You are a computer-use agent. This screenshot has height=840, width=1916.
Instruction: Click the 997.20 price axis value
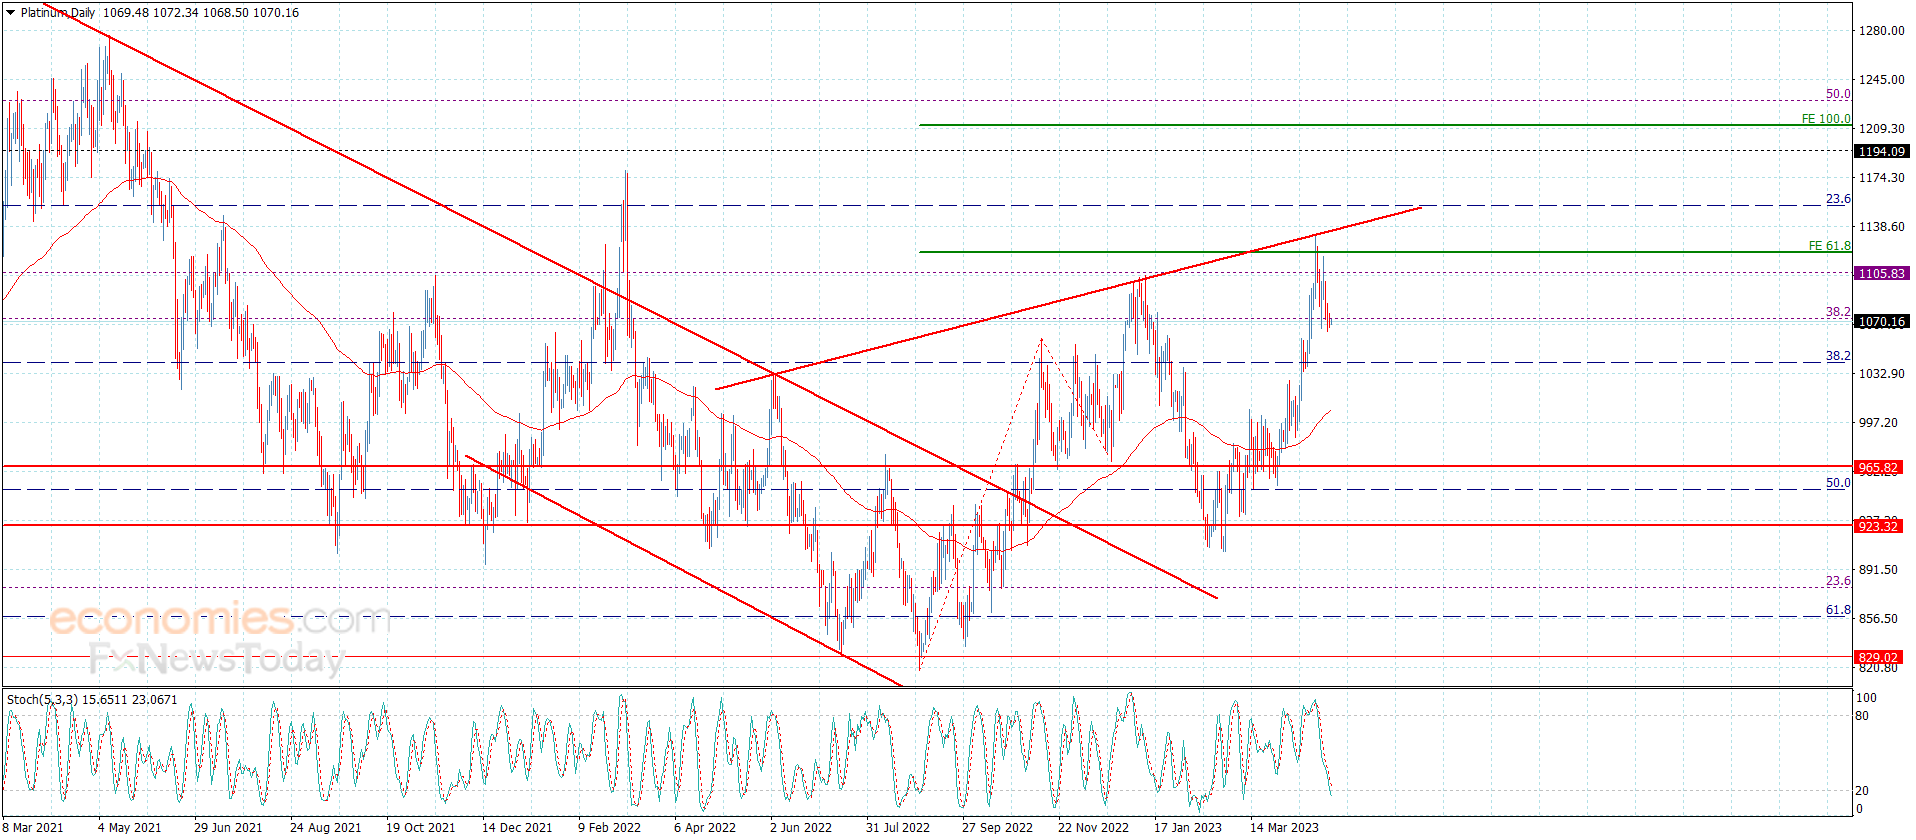[x=1878, y=423]
